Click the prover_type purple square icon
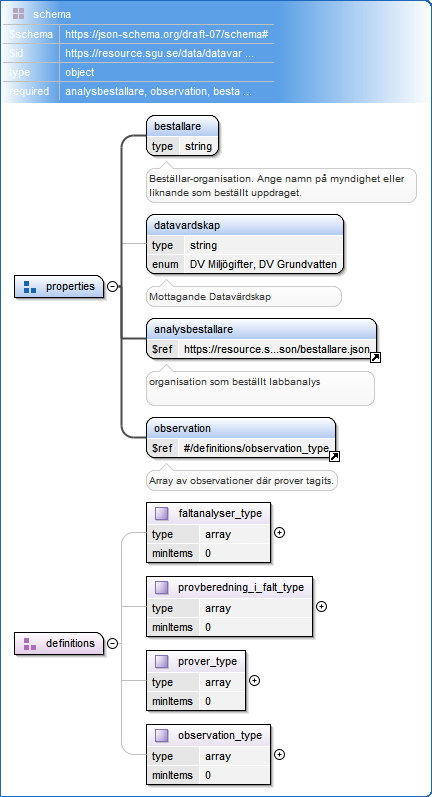The width and height of the screenshot is (432, 797). coord(162,661)
